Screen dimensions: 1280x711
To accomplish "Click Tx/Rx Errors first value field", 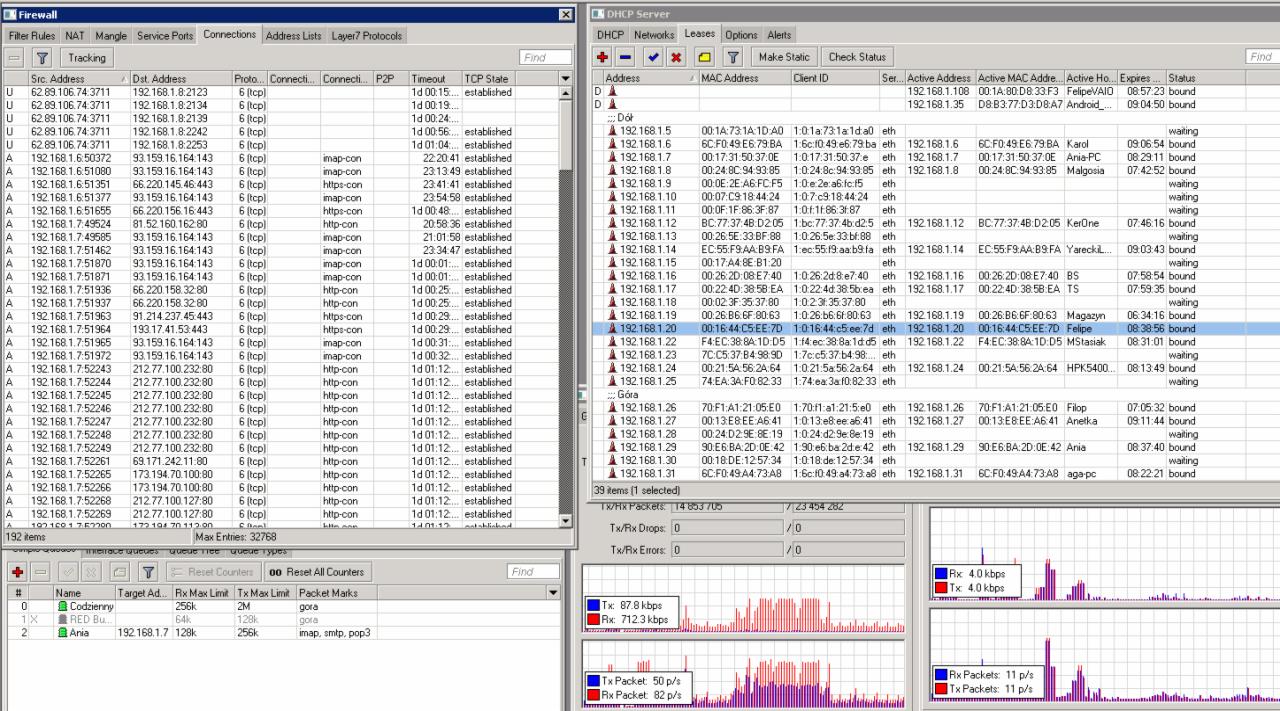I will pyautogui.click(x=728, y=548).
